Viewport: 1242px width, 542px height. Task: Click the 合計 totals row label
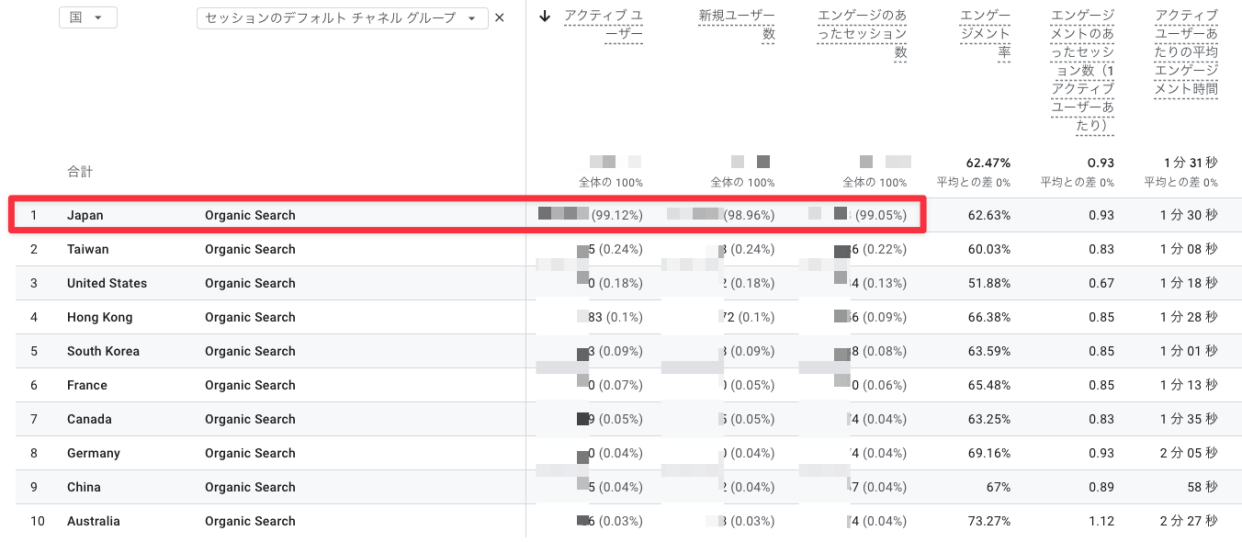pyautogui.click(x=80, y=172)
